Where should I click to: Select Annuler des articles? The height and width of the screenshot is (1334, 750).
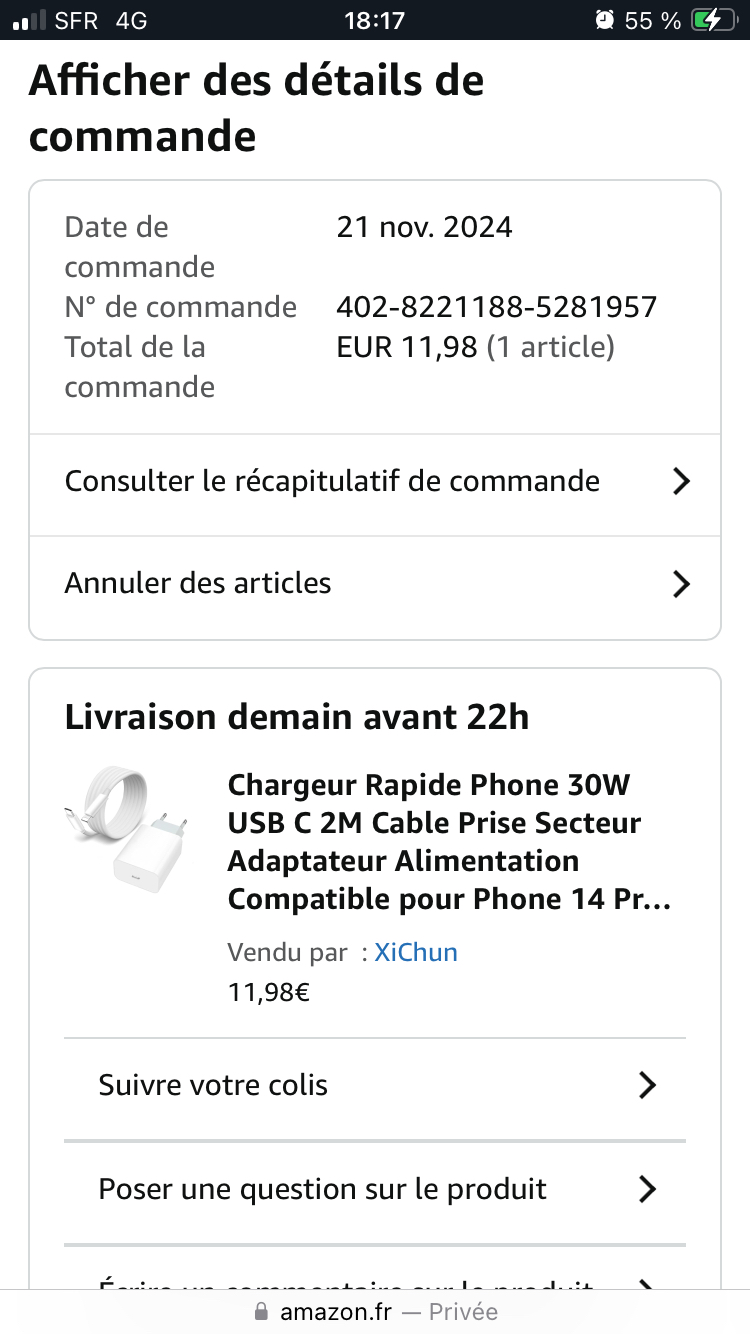[198, 584]
